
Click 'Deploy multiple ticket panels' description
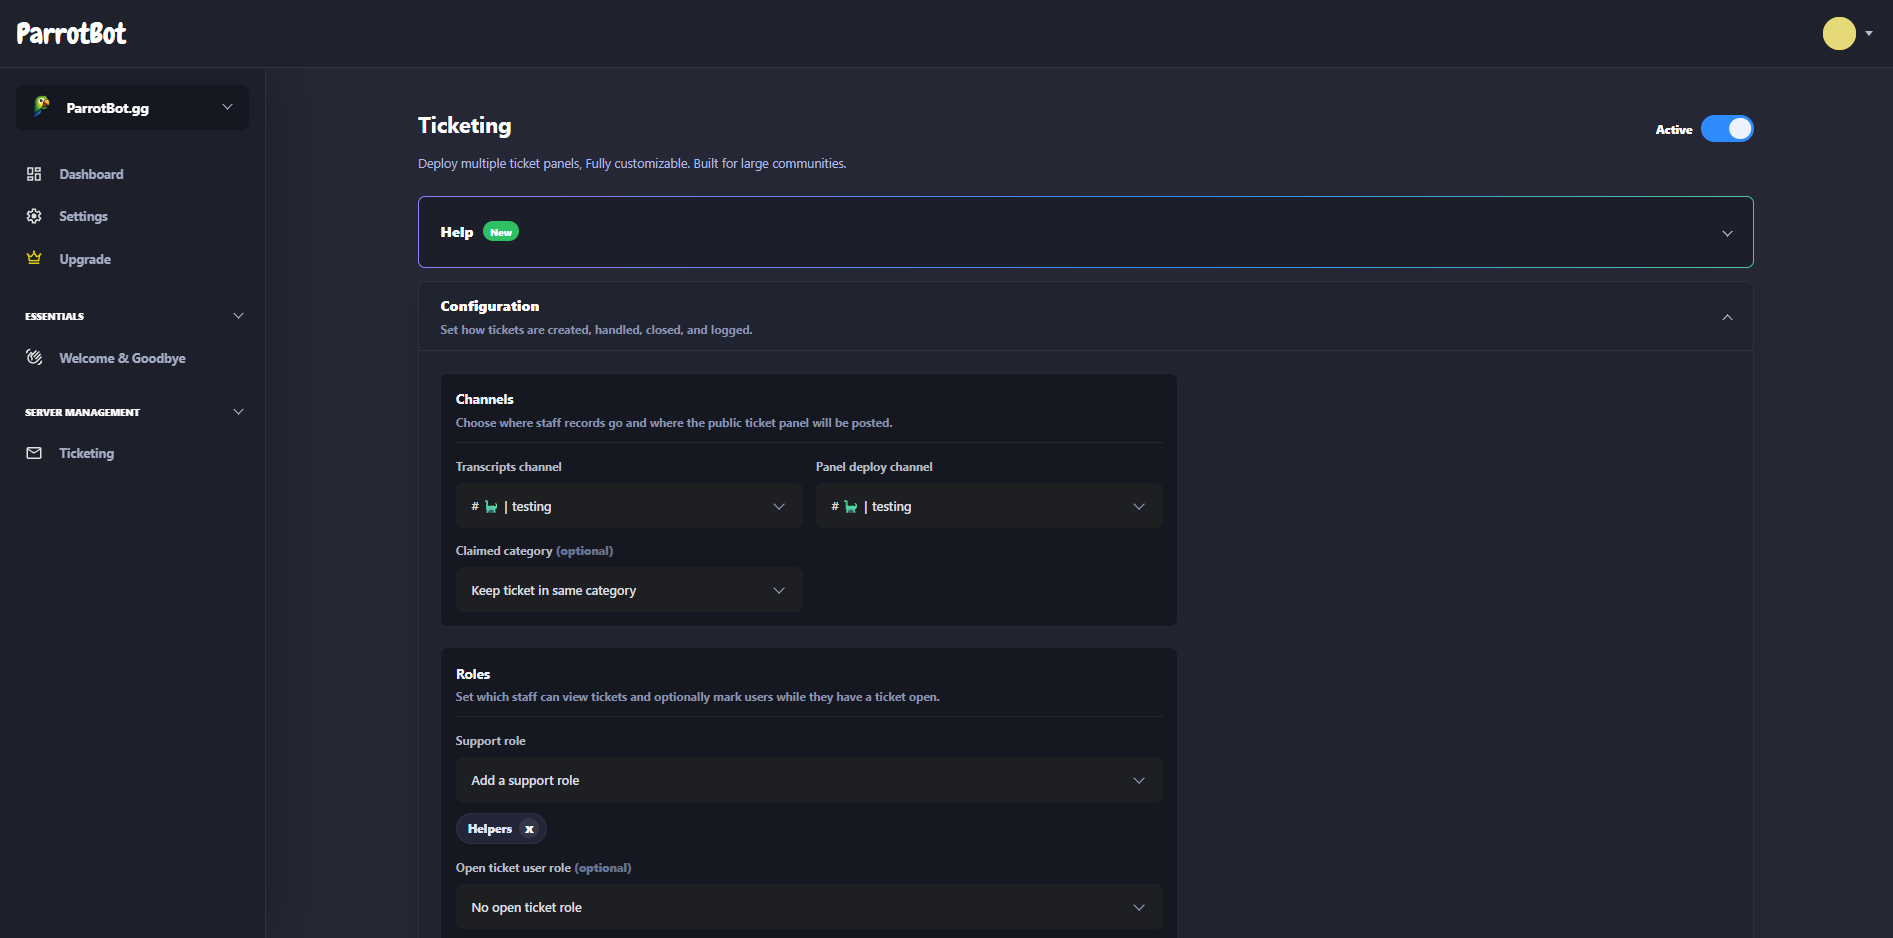pyautogui.click(x=632, y=163)
